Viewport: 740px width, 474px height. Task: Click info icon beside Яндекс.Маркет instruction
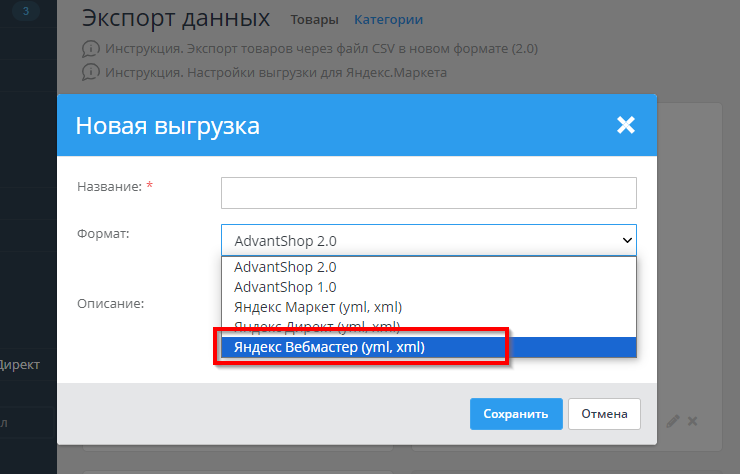click(91, 72)
